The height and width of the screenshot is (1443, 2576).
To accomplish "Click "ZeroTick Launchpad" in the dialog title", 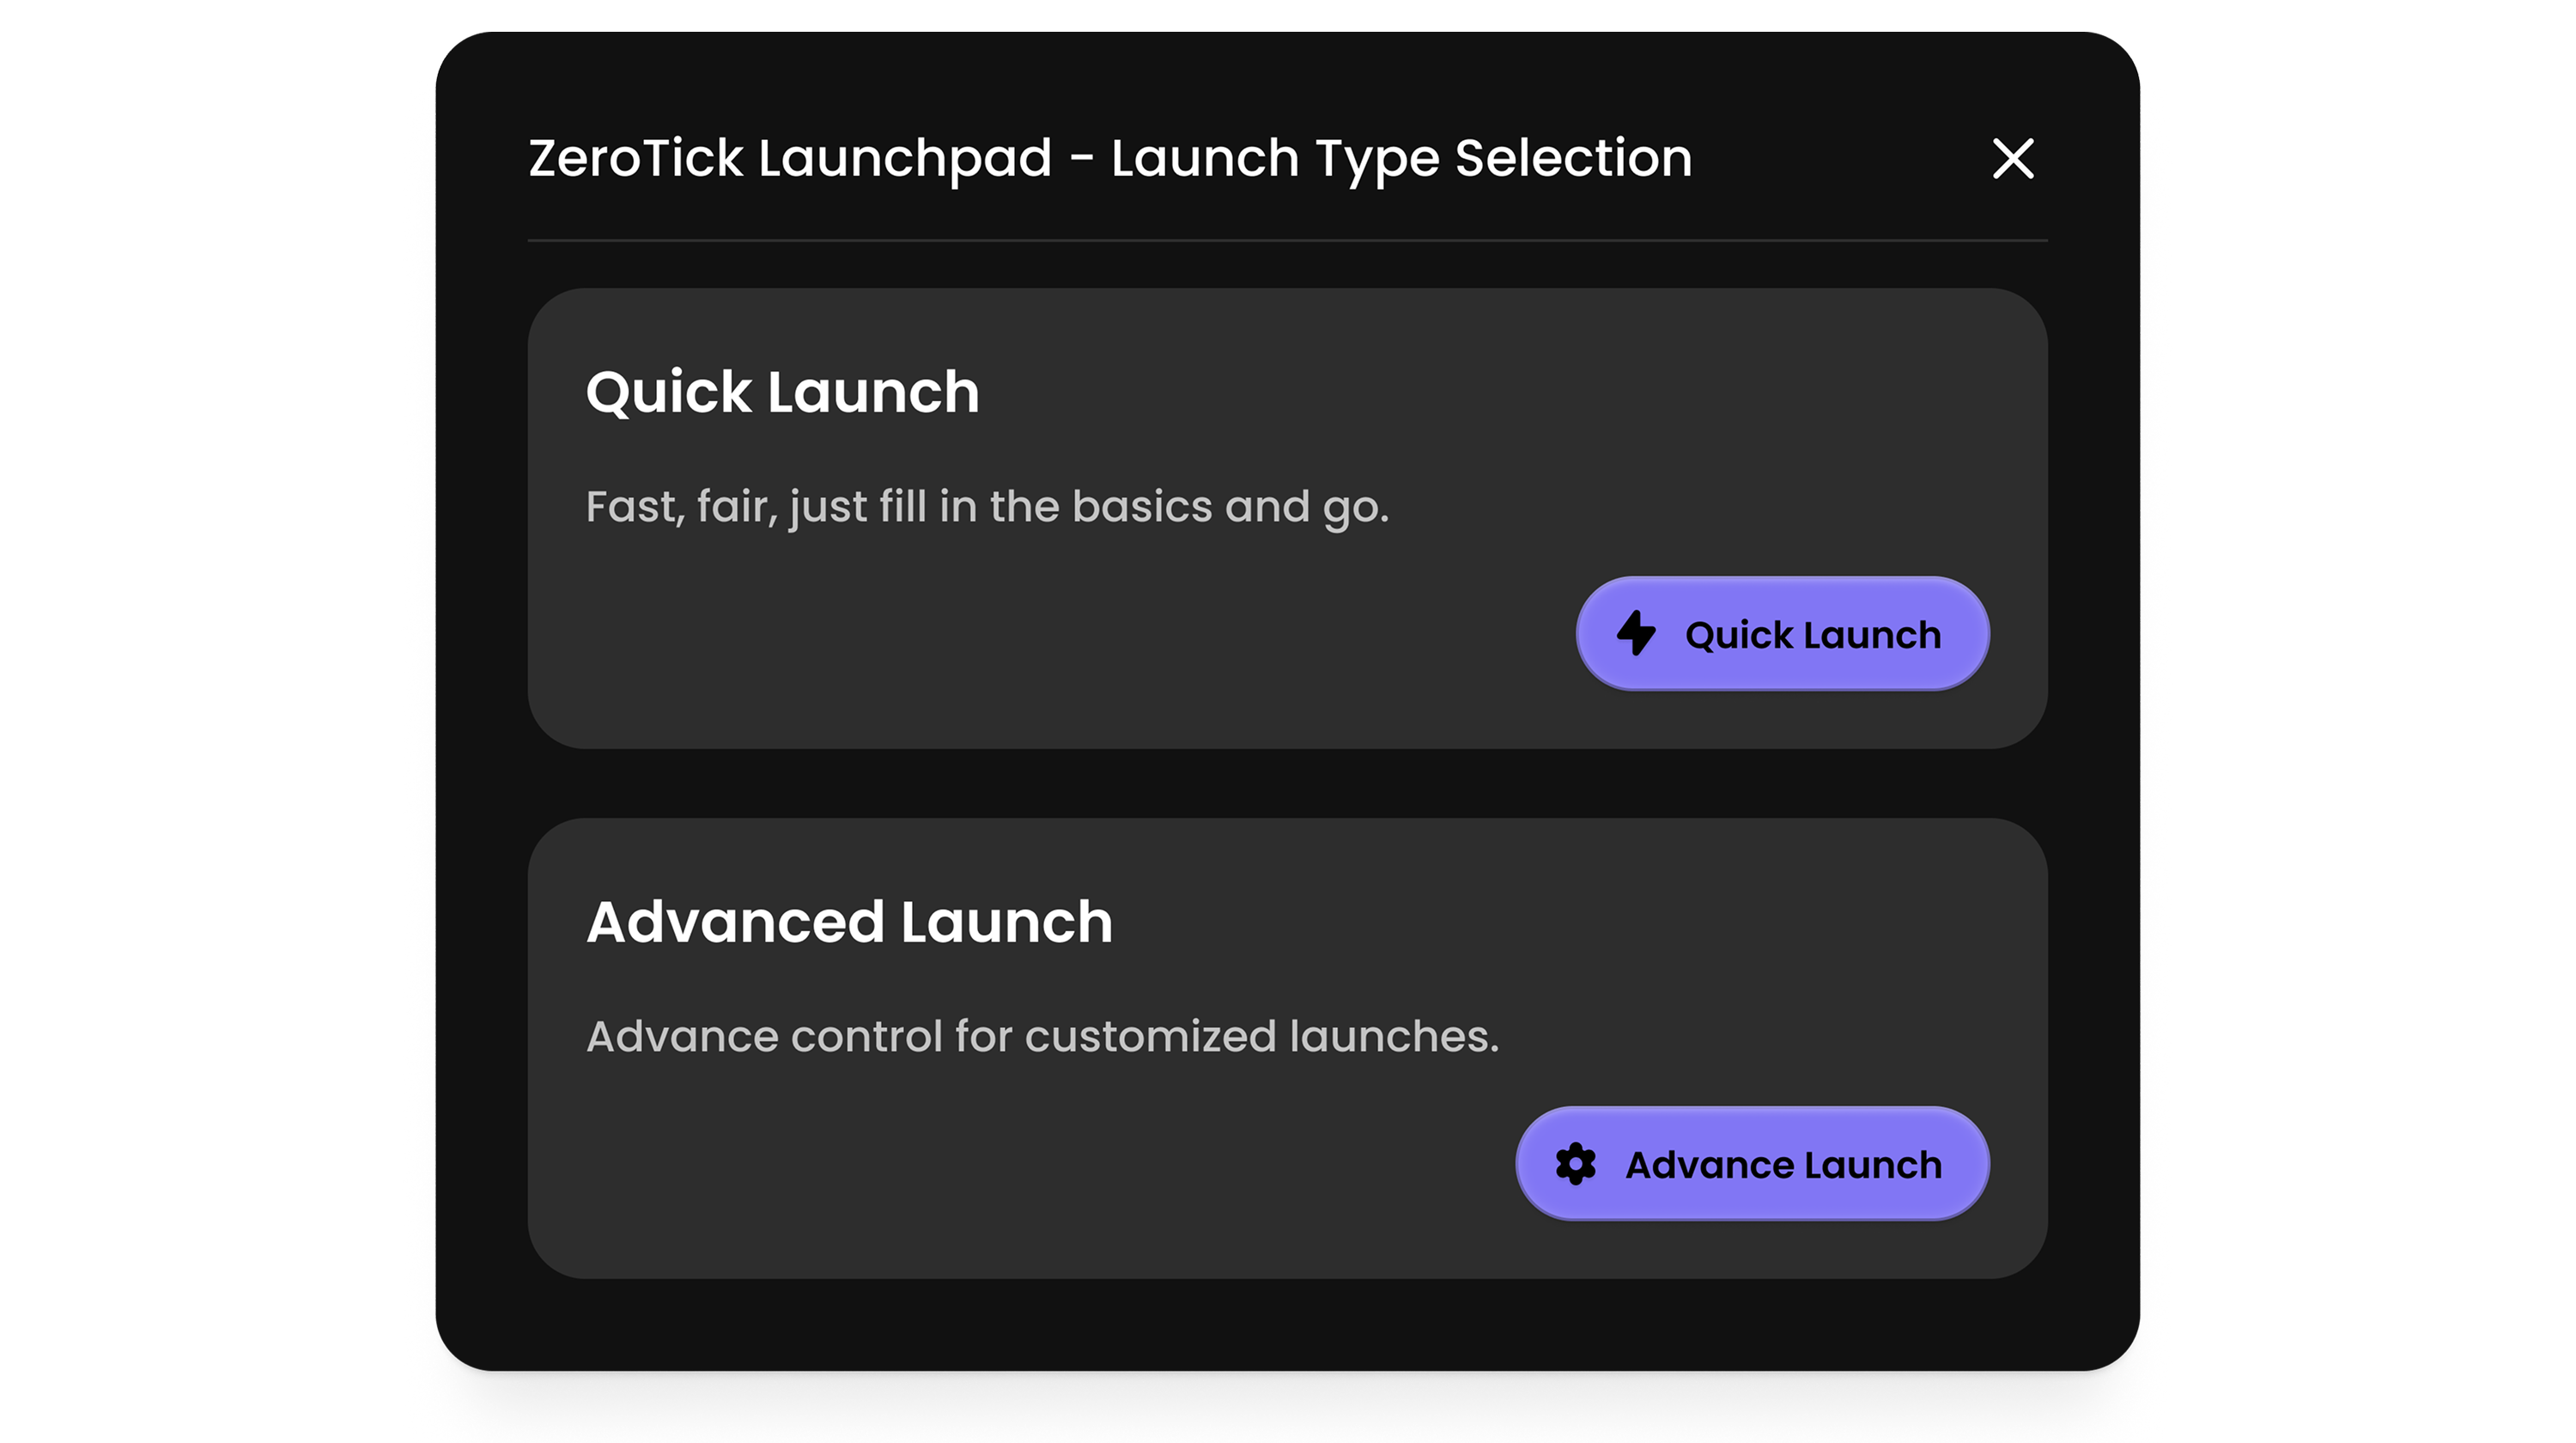I will pyautogui.click(x=790, y=159).
